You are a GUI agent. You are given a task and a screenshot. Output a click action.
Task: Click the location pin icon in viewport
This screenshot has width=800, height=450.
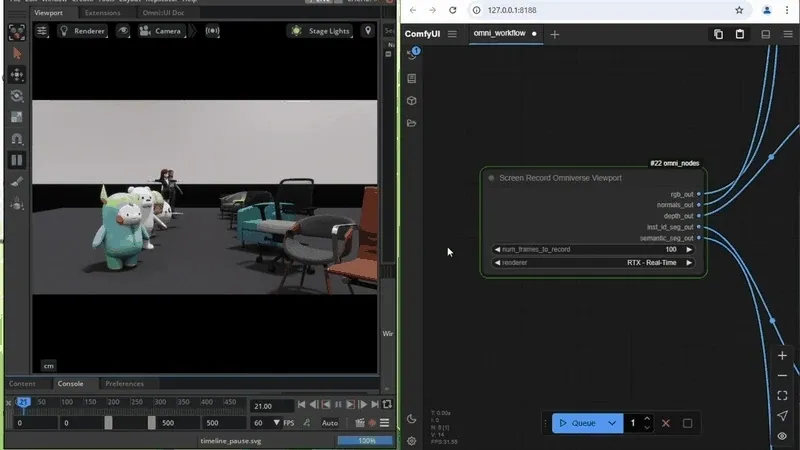coord(368,31)
